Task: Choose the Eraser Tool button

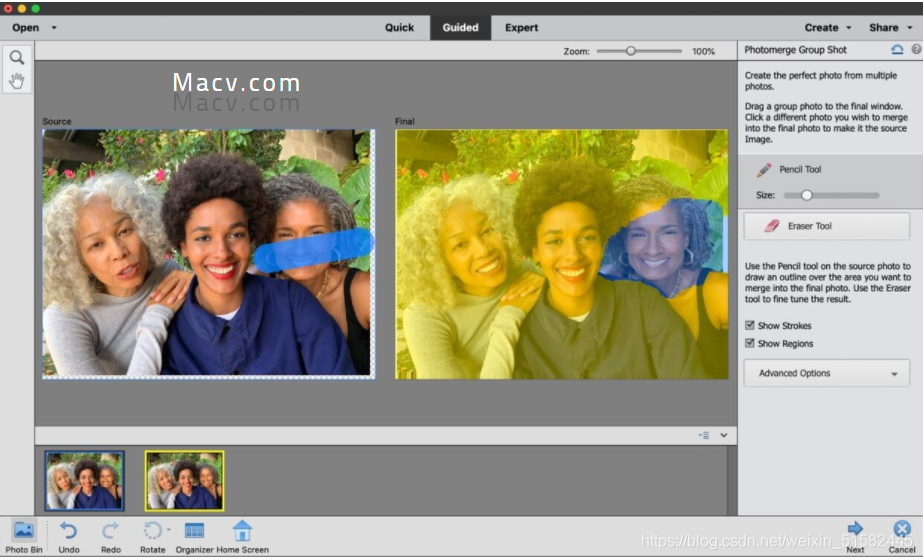Action: click(x=826, y=226)
